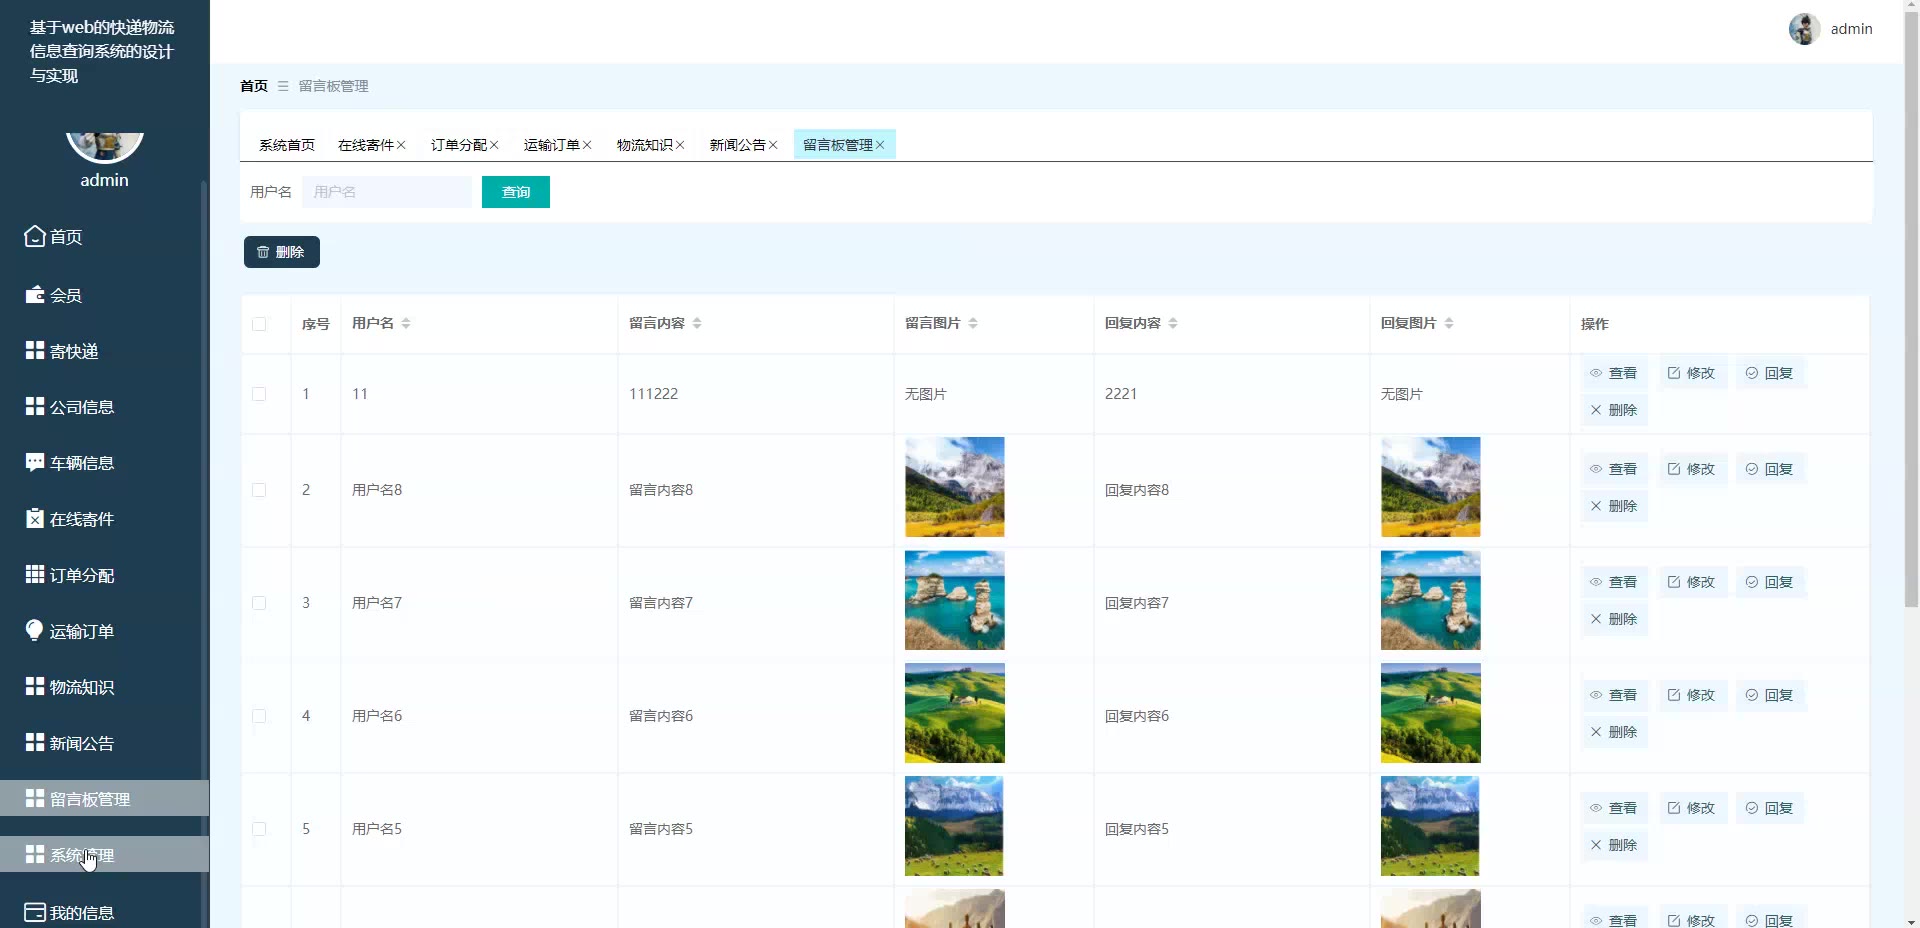Sort table by 留言图片 column

pyautogui.click(x=973, y=323)
